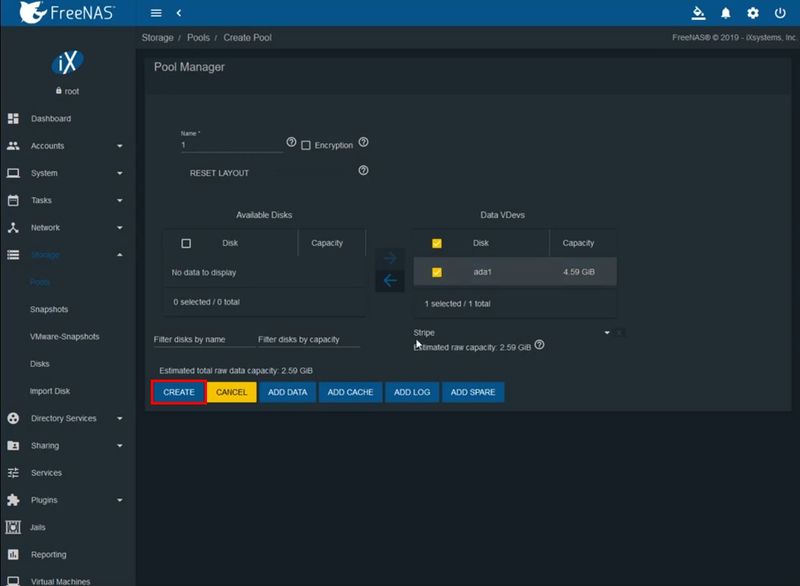Click the right arrow to move disks
This screenshot has height=586, width=800.
point(391,258)
